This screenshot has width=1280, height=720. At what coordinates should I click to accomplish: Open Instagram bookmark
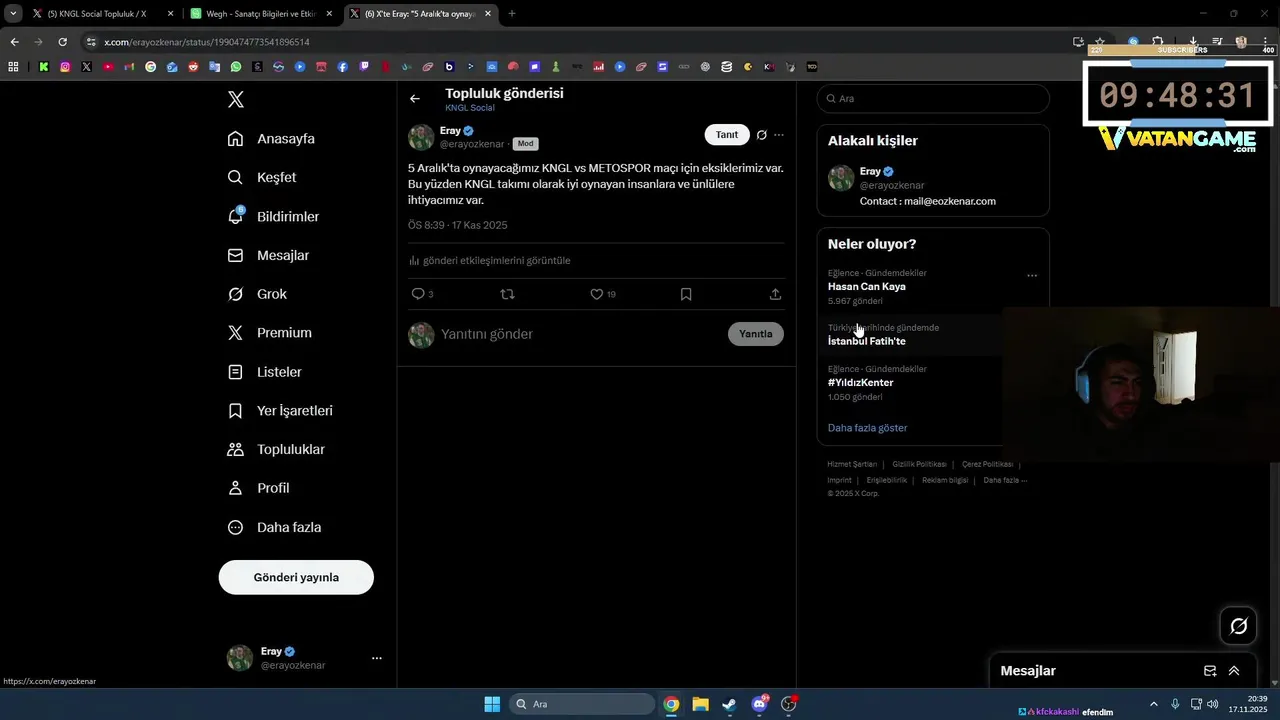pos(65,67)
